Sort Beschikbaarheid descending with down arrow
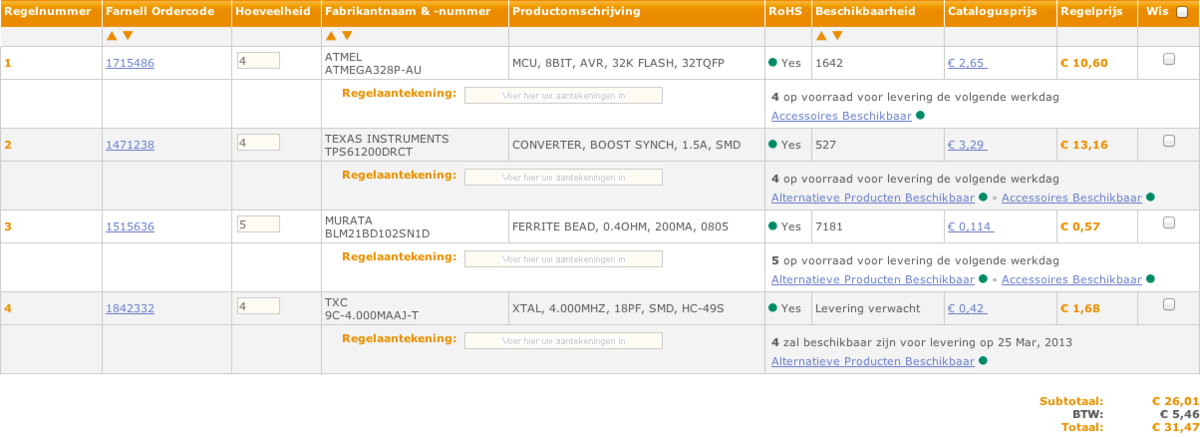 pos(838,36)
